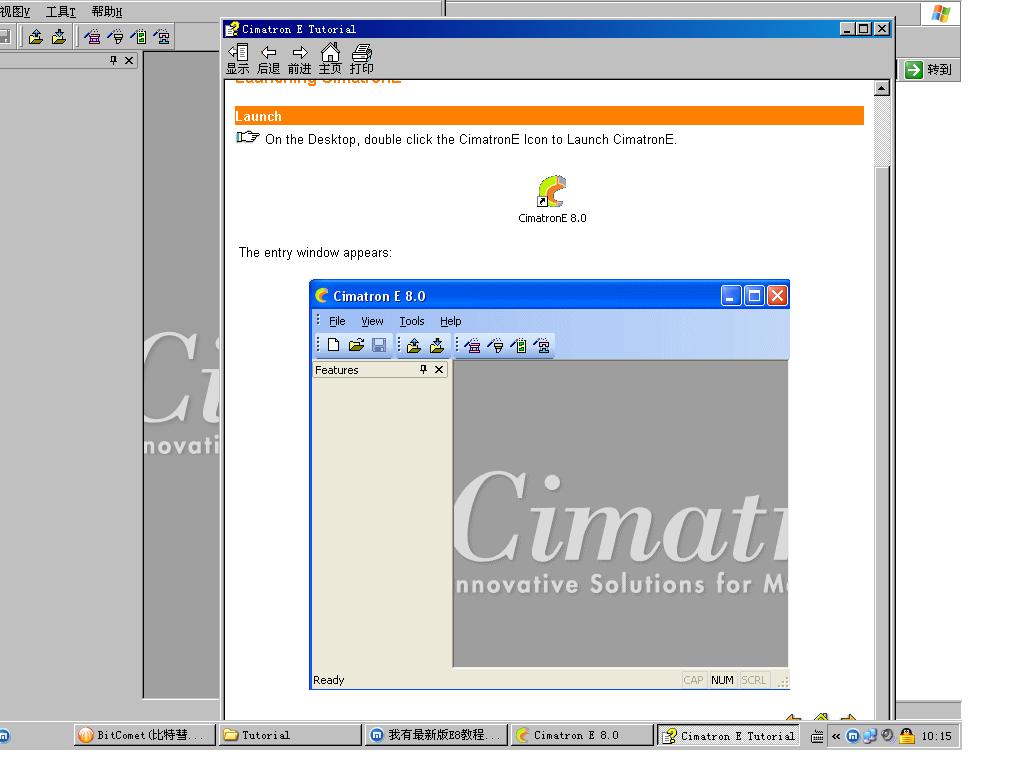Click the keyboard input icon in tray

(x=817, y=737)
